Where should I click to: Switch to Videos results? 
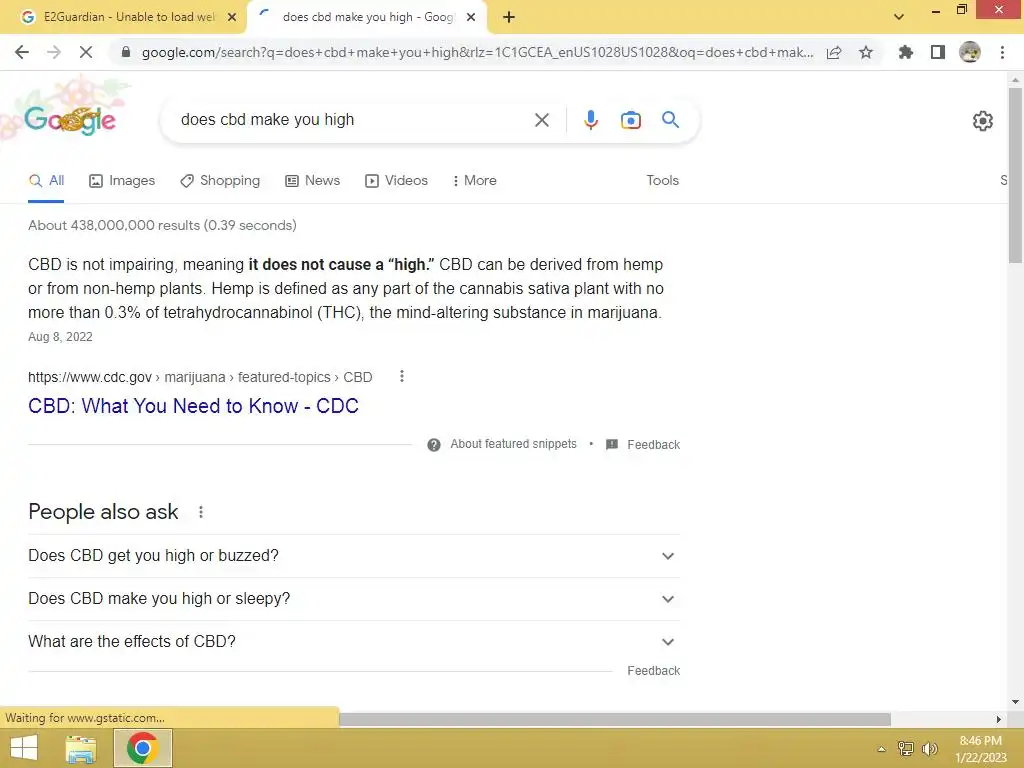click(x=396, y=181)
